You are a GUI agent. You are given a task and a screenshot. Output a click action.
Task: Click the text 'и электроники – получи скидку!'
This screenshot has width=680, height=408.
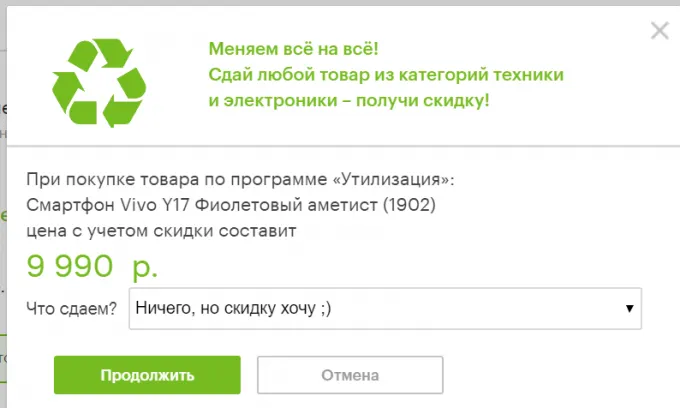coord(349,101)
